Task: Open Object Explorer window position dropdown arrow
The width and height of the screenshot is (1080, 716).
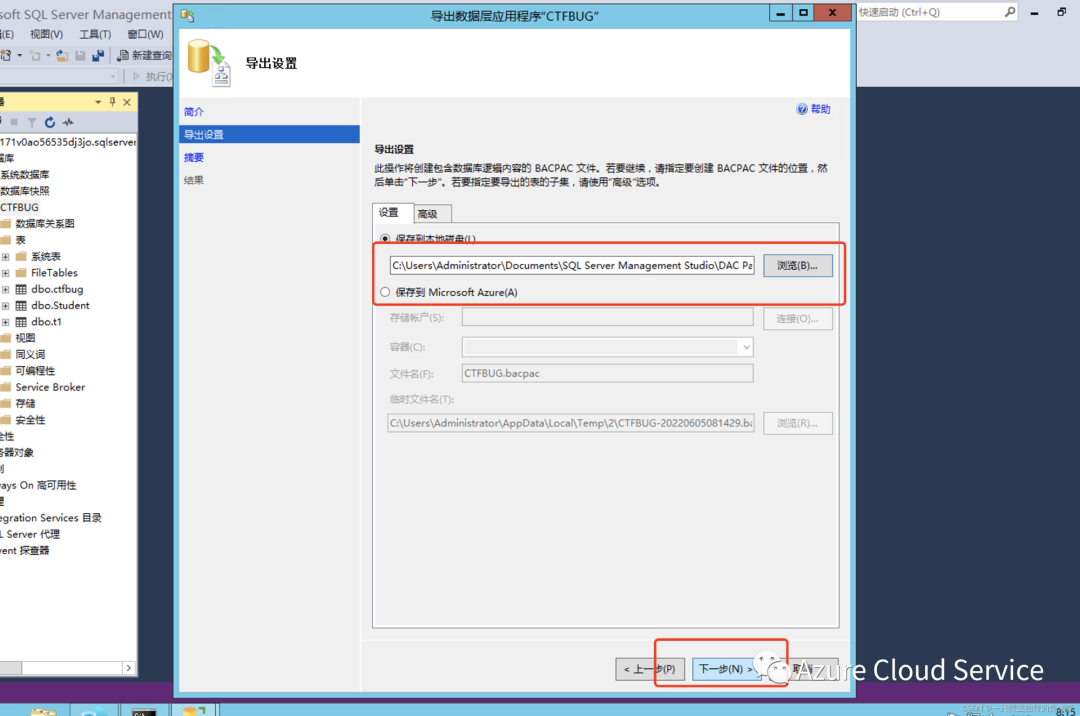Action: [x=98, y=102]
